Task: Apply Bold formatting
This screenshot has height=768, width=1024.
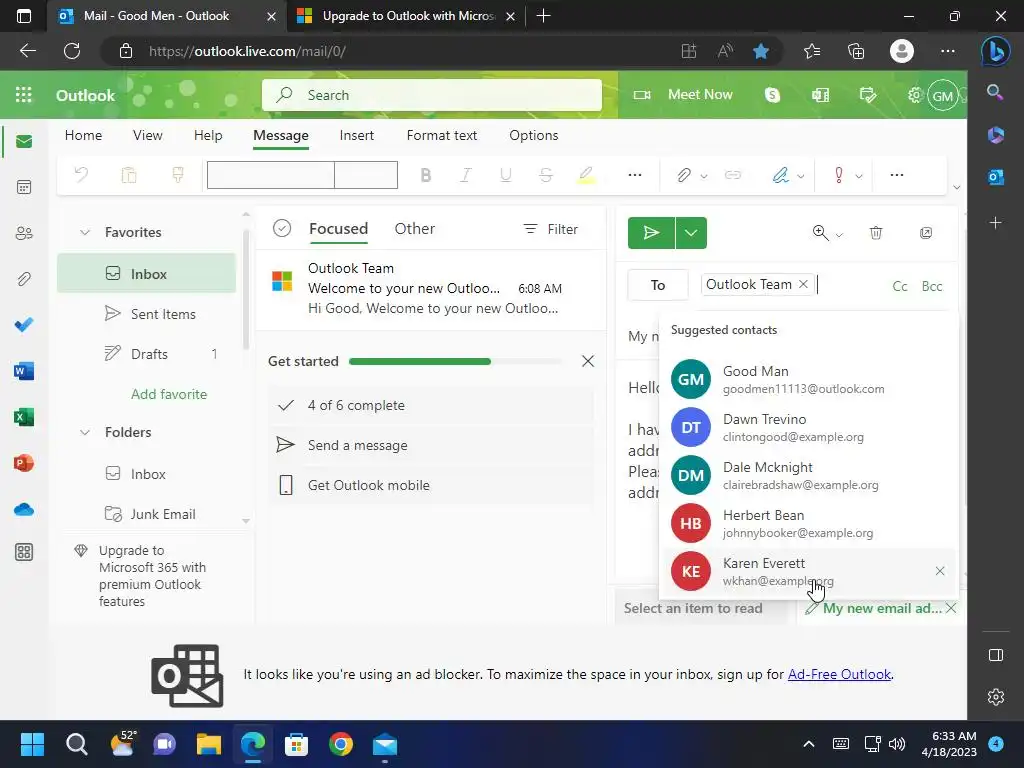Action: 426,175
